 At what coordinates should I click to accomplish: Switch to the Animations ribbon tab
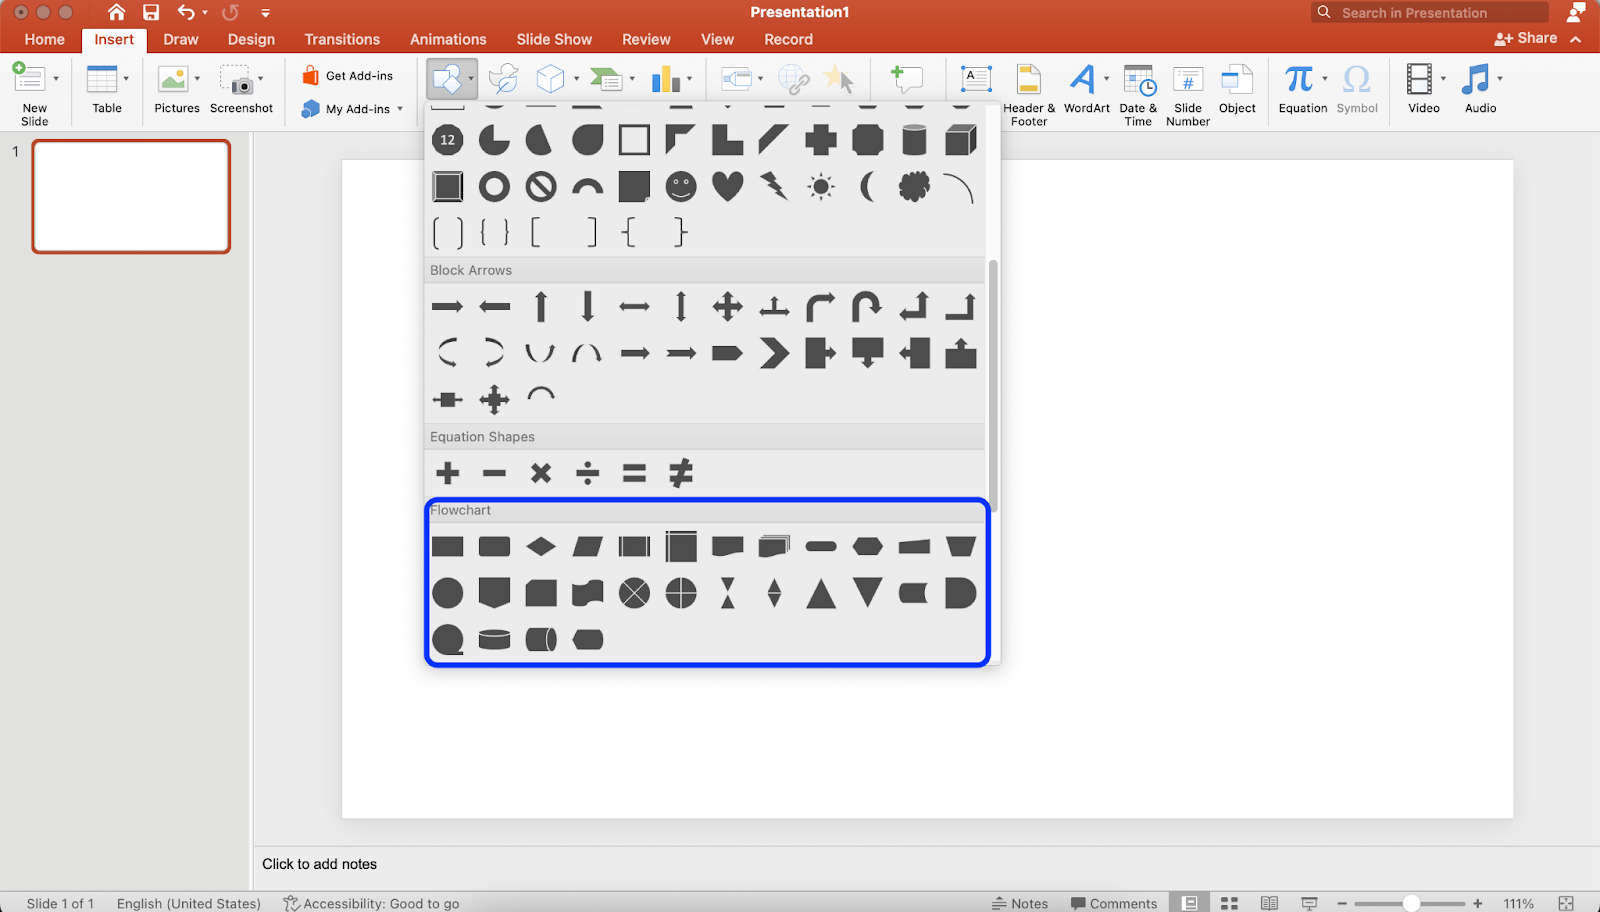[x=447, y=39]
